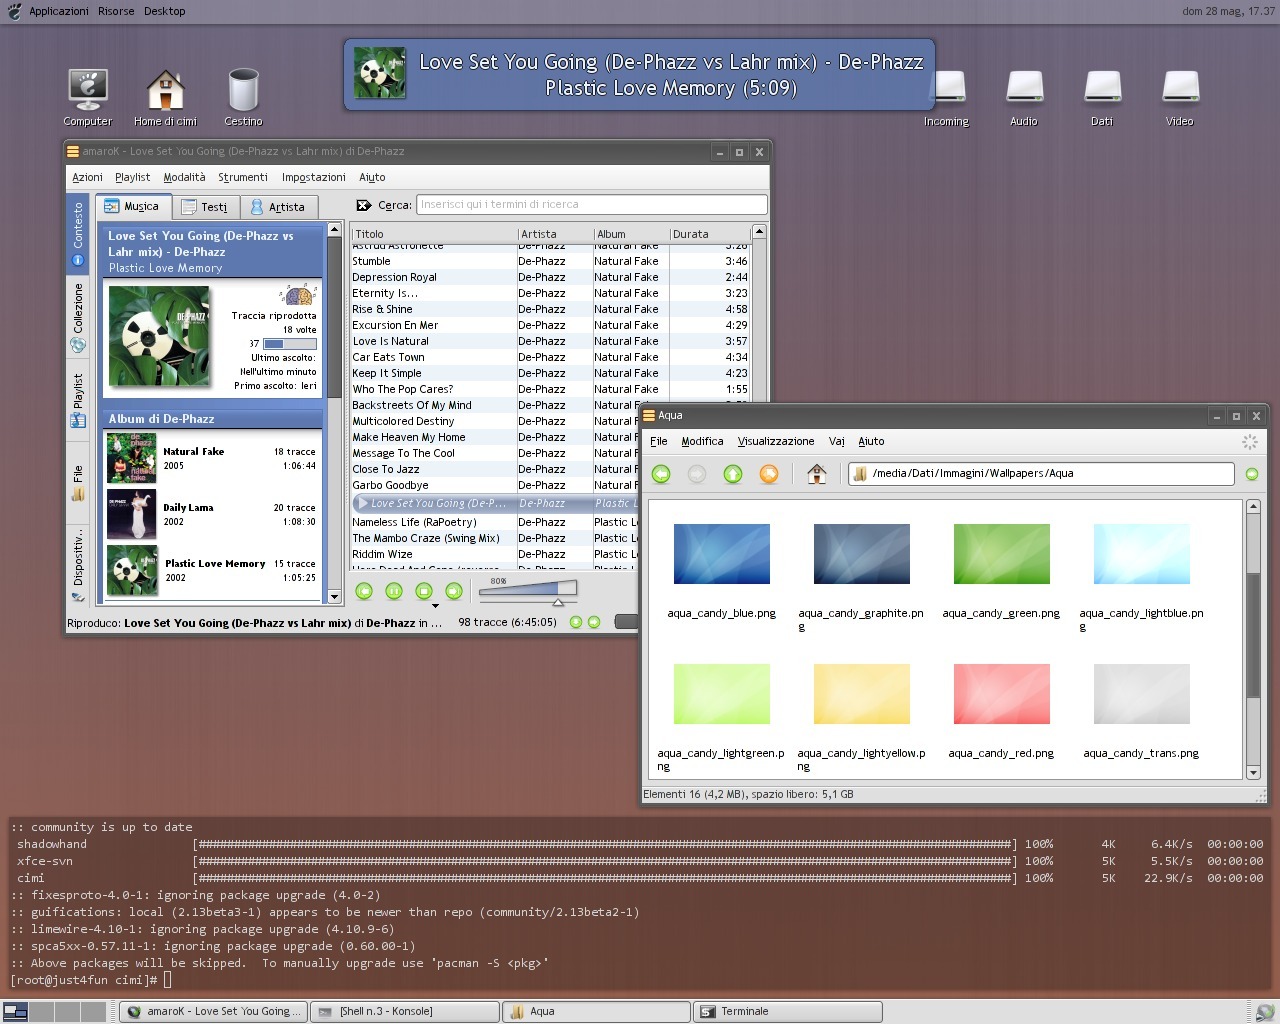This screenshot has width=1280, height=1024.
Task: Switch to the Musica tab in amaroK
Action: (x=133, y=206)
